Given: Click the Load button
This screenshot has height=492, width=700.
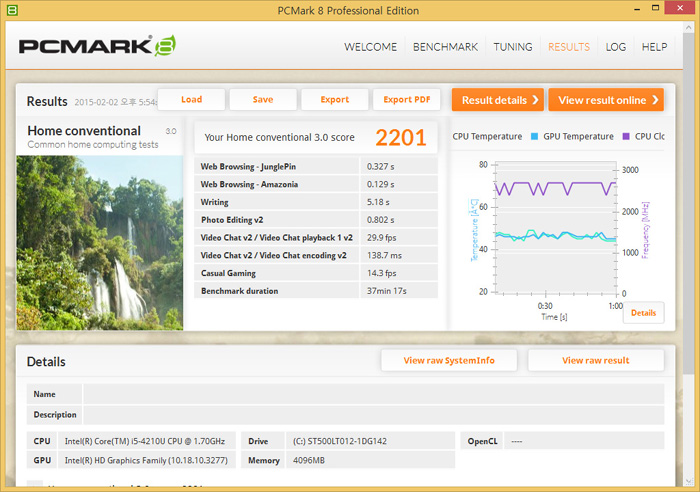Looking at the screenshot, I should pyautogui.click(x=192, y=100).
